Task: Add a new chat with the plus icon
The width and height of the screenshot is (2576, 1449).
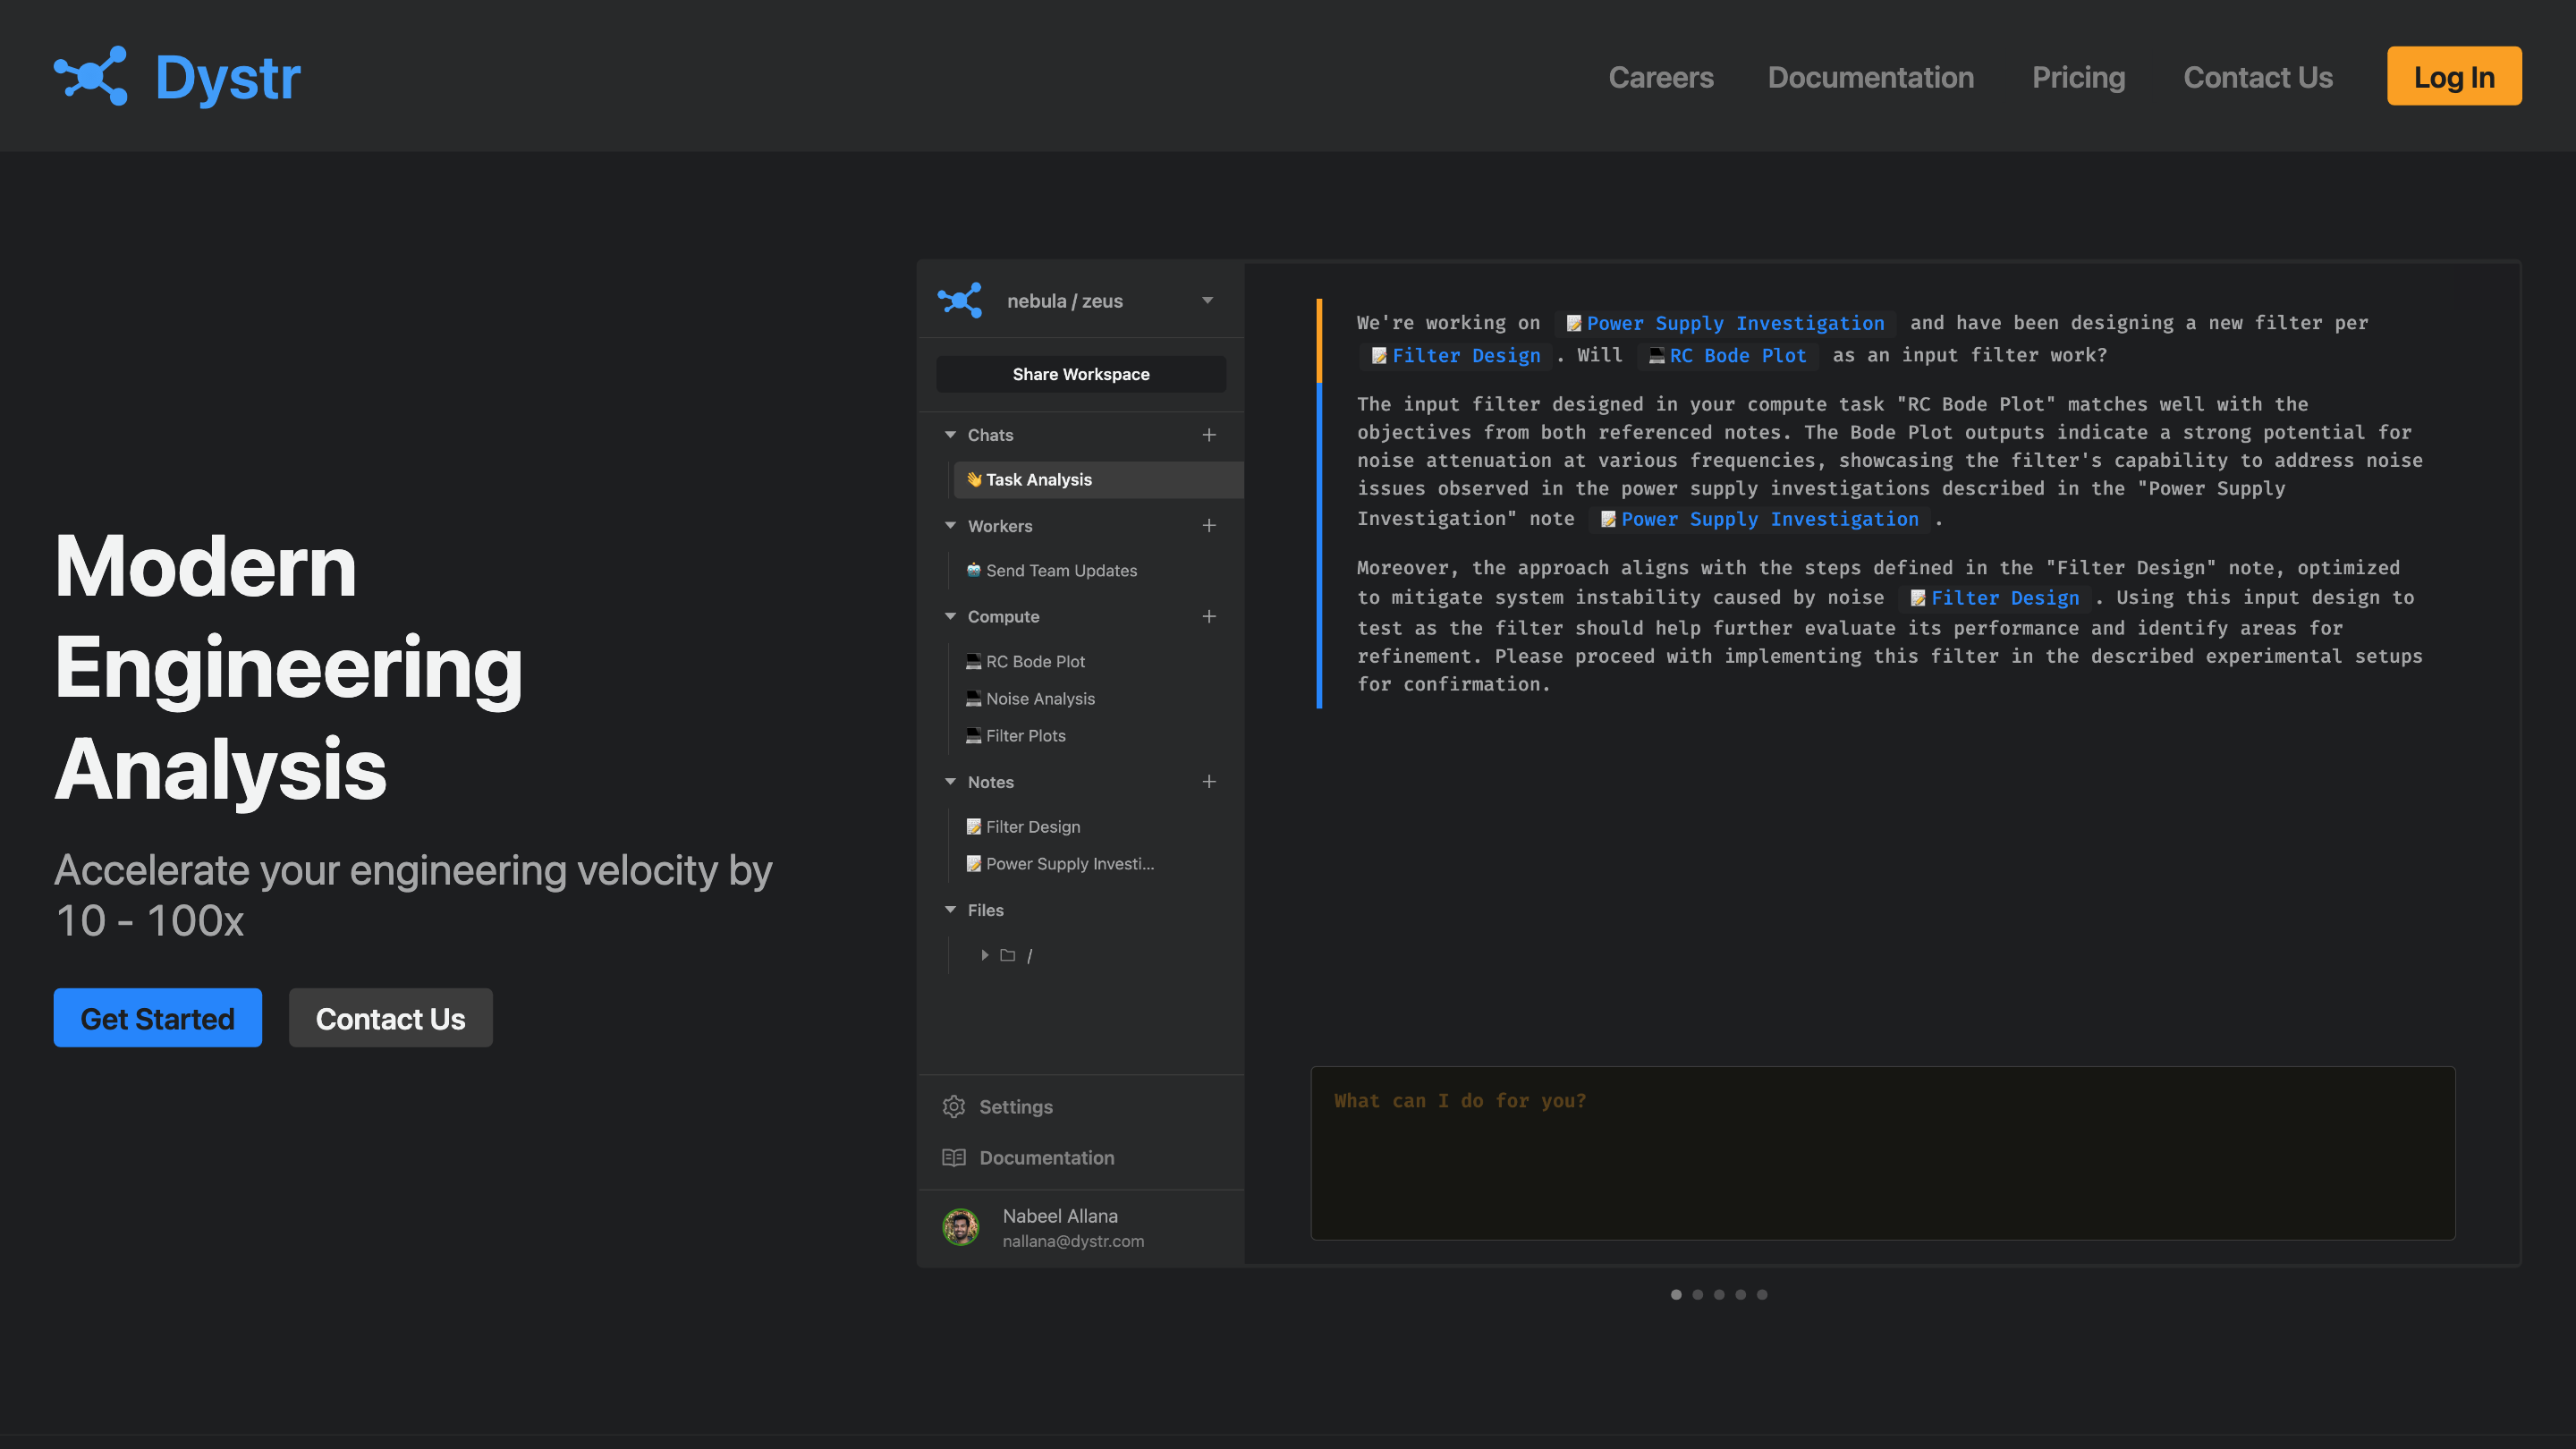Action: [1209, 435]
